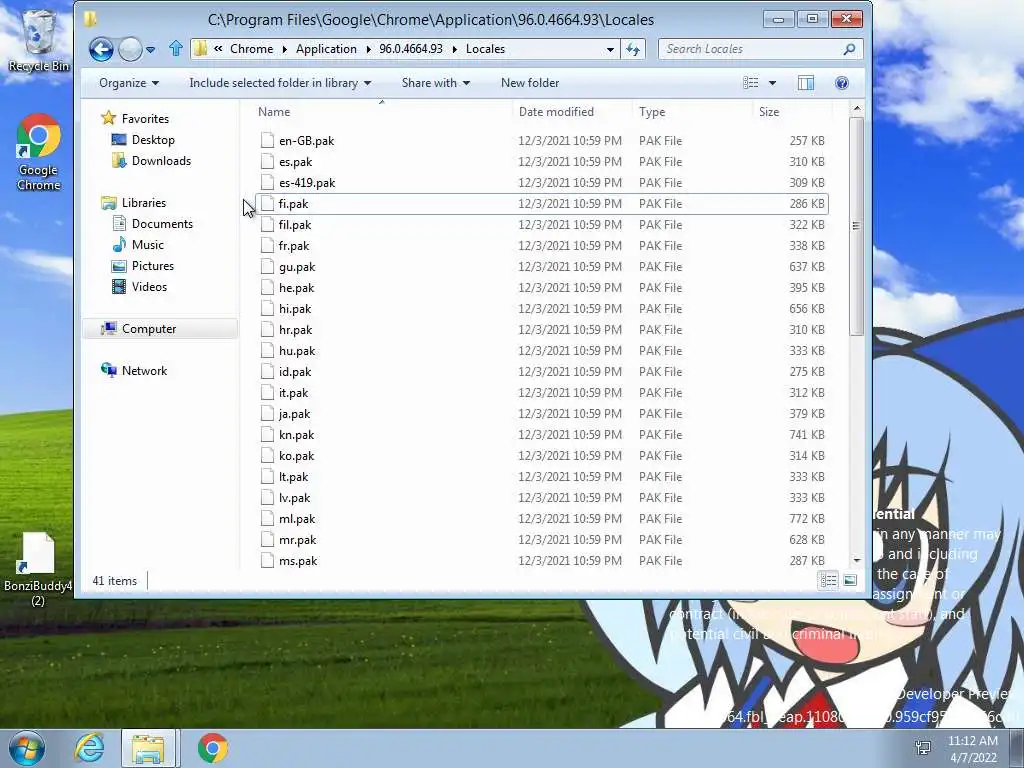
Task: Click the Forward navigation arrow button
Action: point(130,49)
